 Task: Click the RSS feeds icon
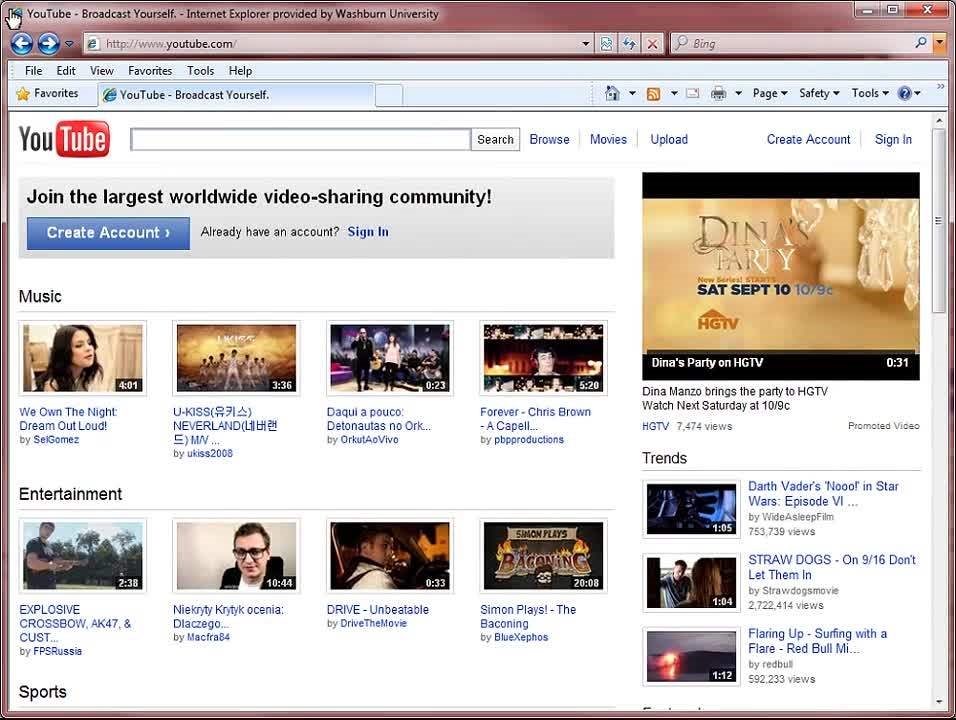[653, 94]
